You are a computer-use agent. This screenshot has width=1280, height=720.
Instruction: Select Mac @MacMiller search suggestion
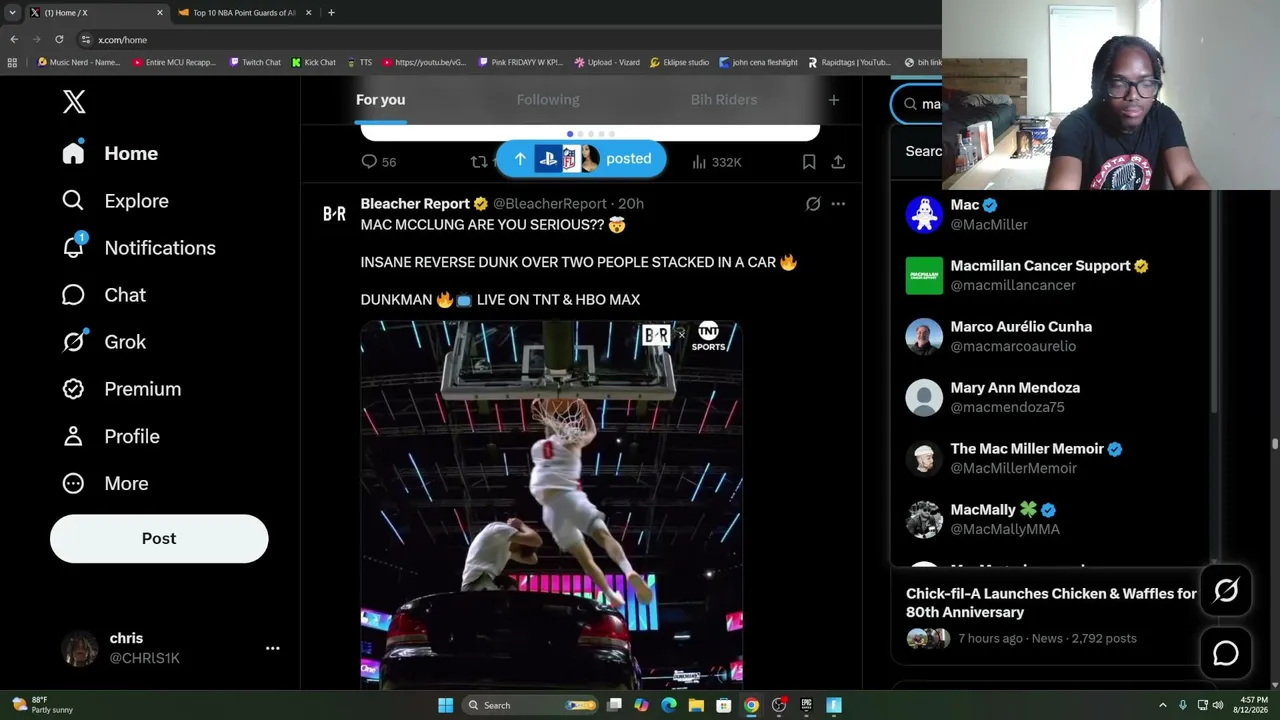coord(1050,215)
